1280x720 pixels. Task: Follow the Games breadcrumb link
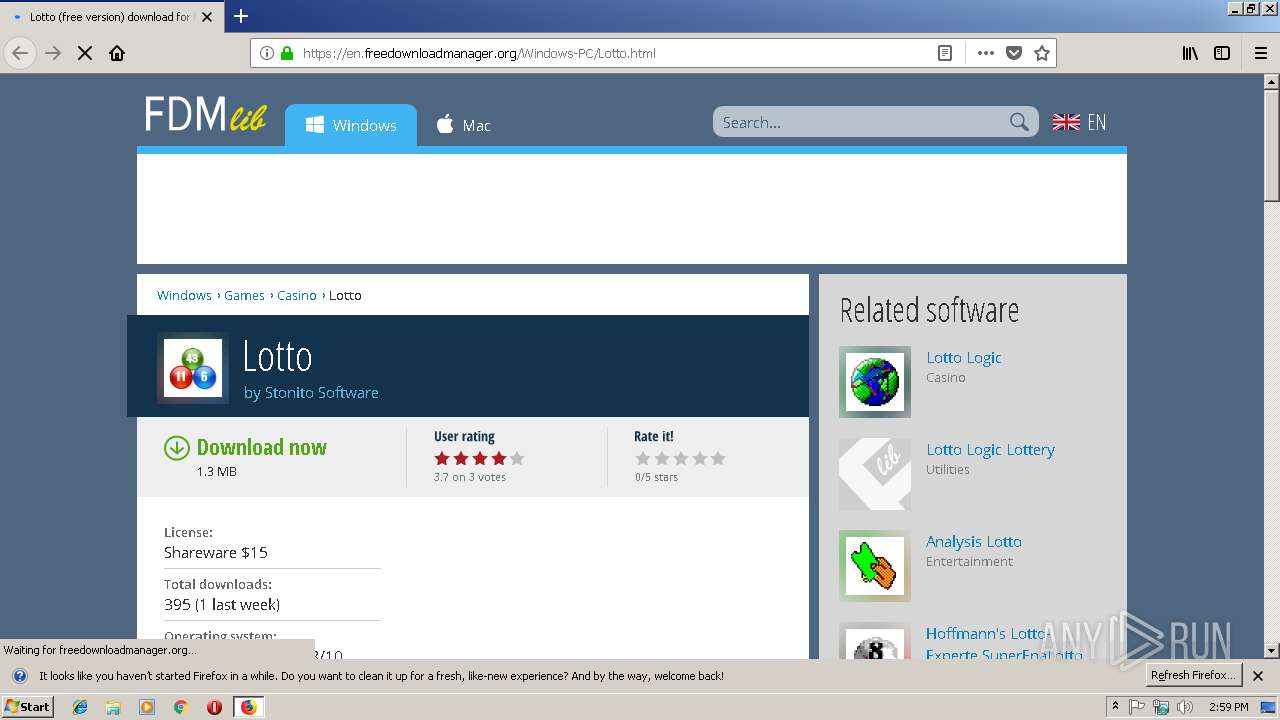point(244,295)
